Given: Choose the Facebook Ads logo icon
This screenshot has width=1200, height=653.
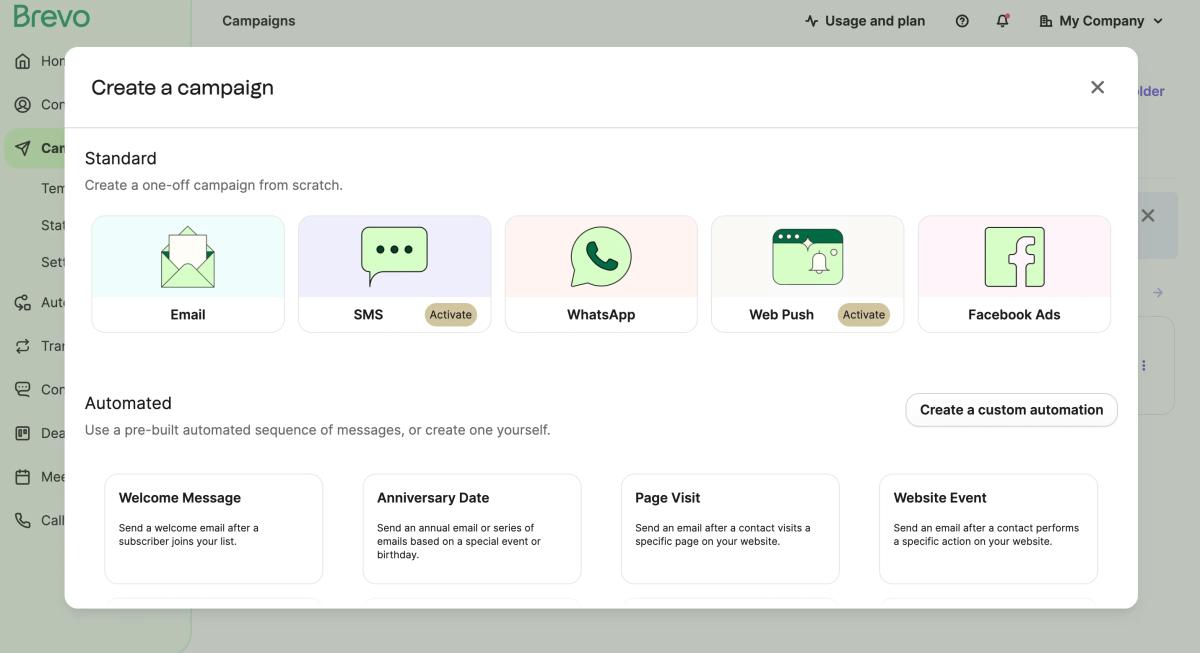Looking at the screenshot, I should point(1014,257).
